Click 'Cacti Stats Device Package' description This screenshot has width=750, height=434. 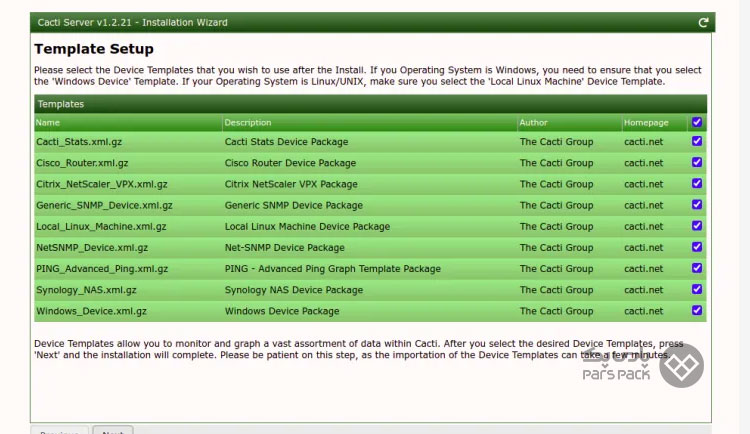pyautogui.click(x=287, y=142)
